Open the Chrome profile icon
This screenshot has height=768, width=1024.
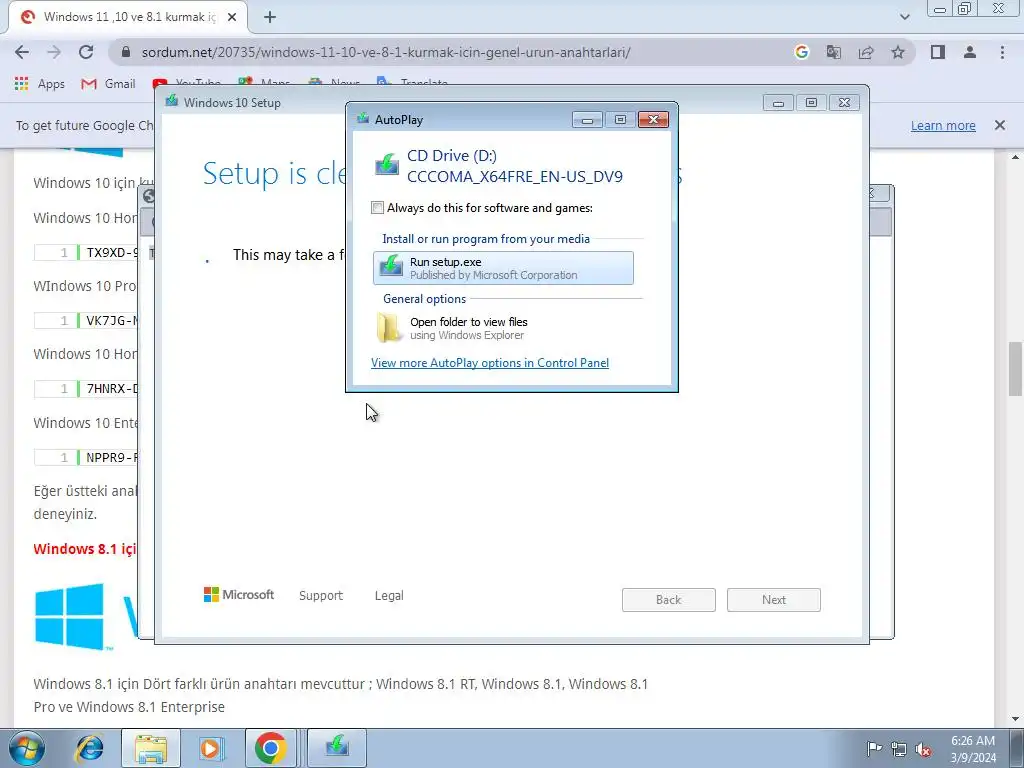(970, 52)
